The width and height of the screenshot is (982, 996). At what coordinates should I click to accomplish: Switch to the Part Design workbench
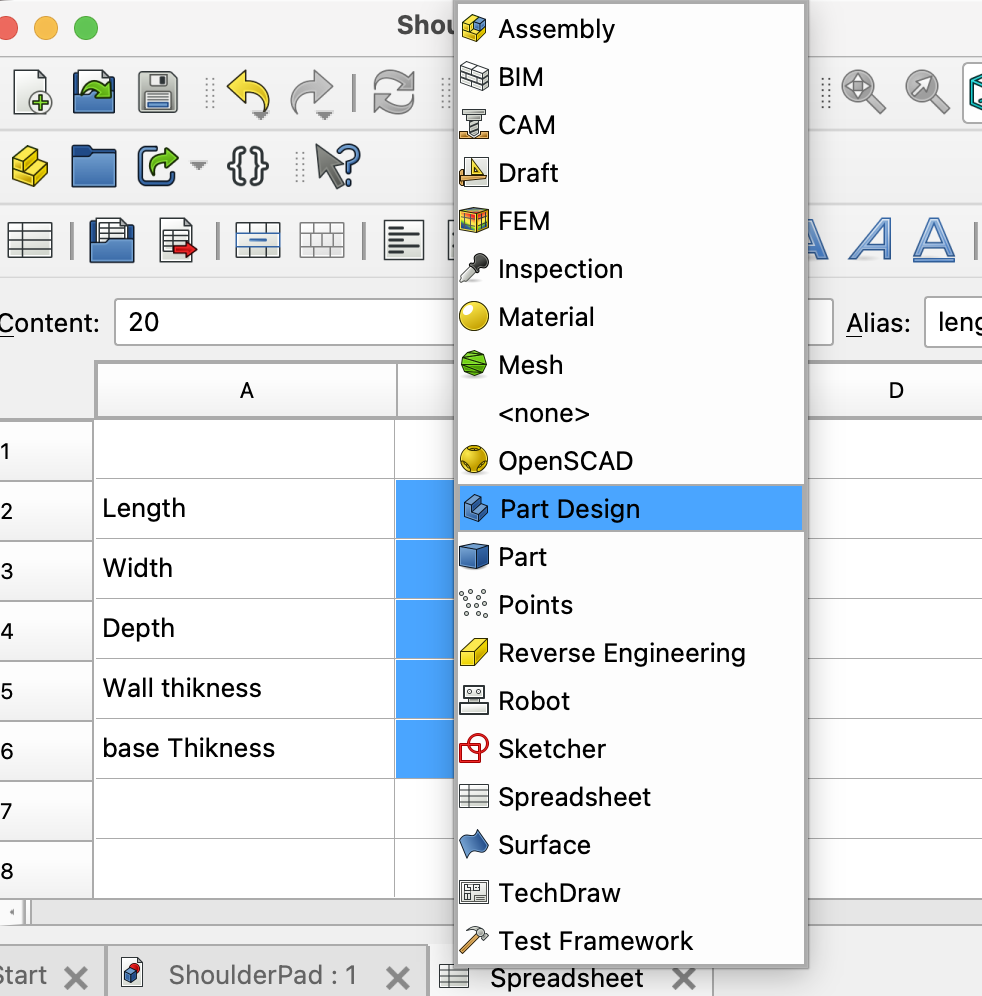pyautogui.click(x=631, y=509)
